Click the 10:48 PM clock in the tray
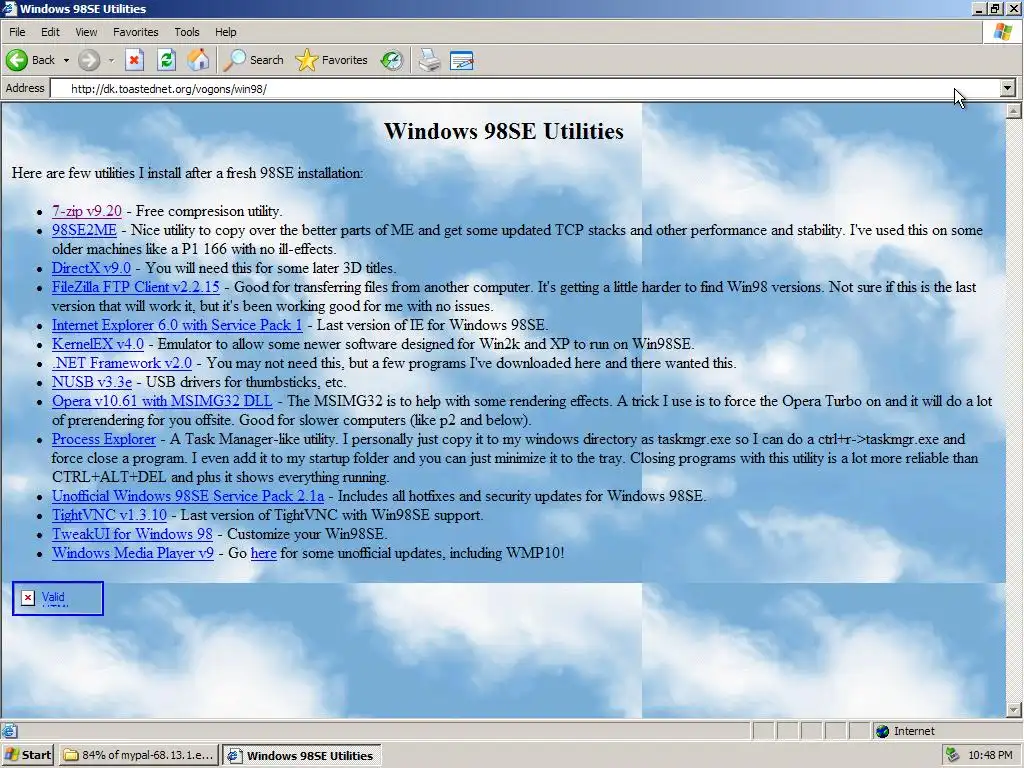 point(990,755)
